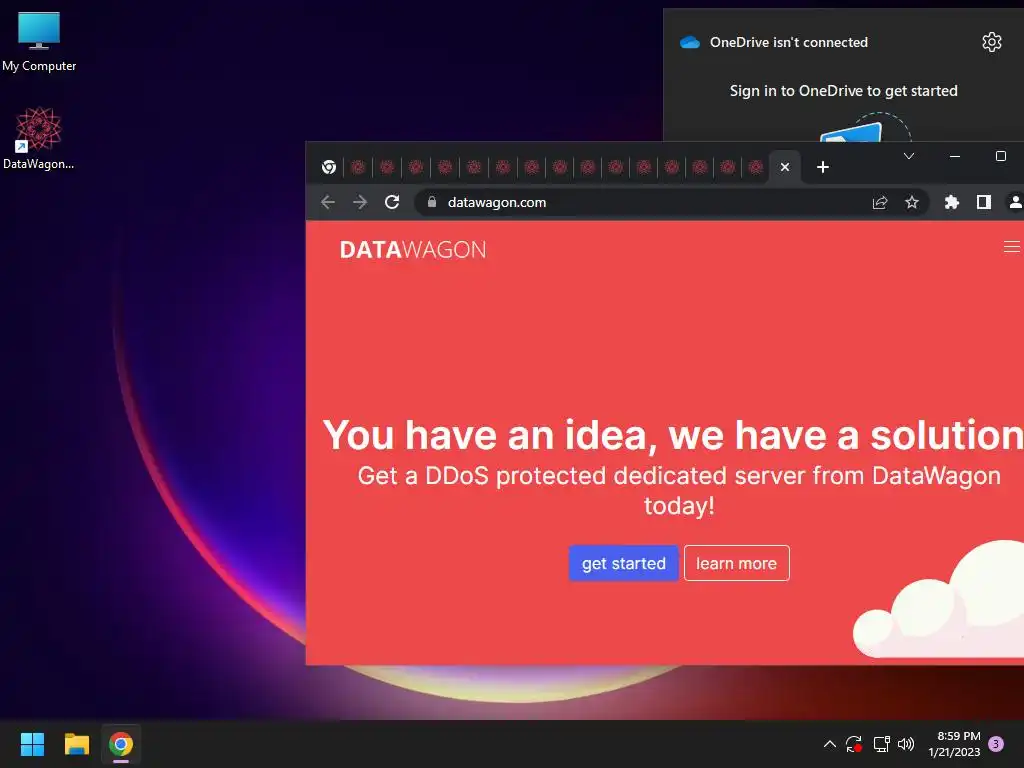Viewport: 1024px width, 768px height.
Task: Click the 'get started' button
Action: [x=624, y=563]
